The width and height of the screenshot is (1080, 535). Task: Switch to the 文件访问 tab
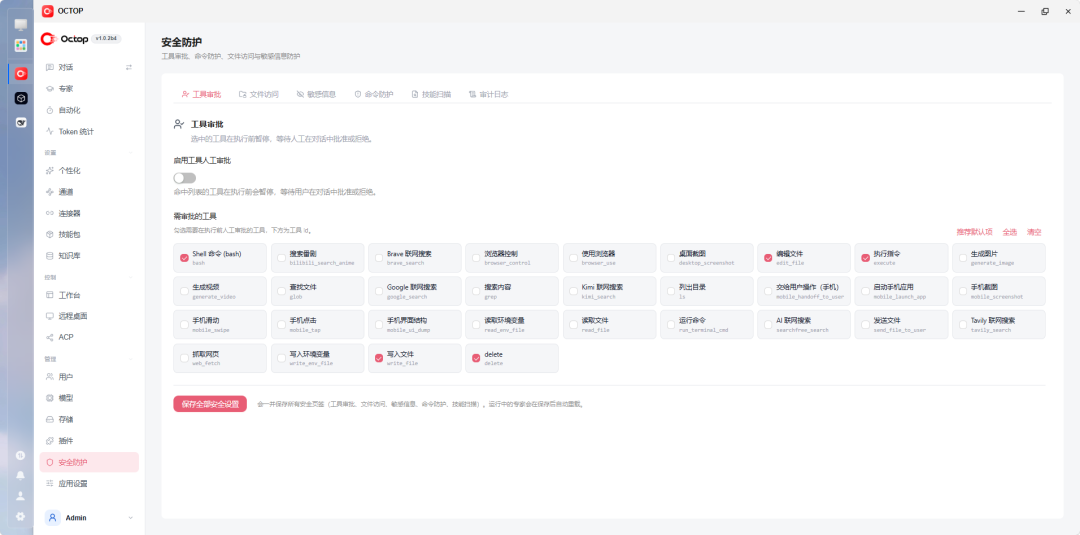tap(258, 94)
